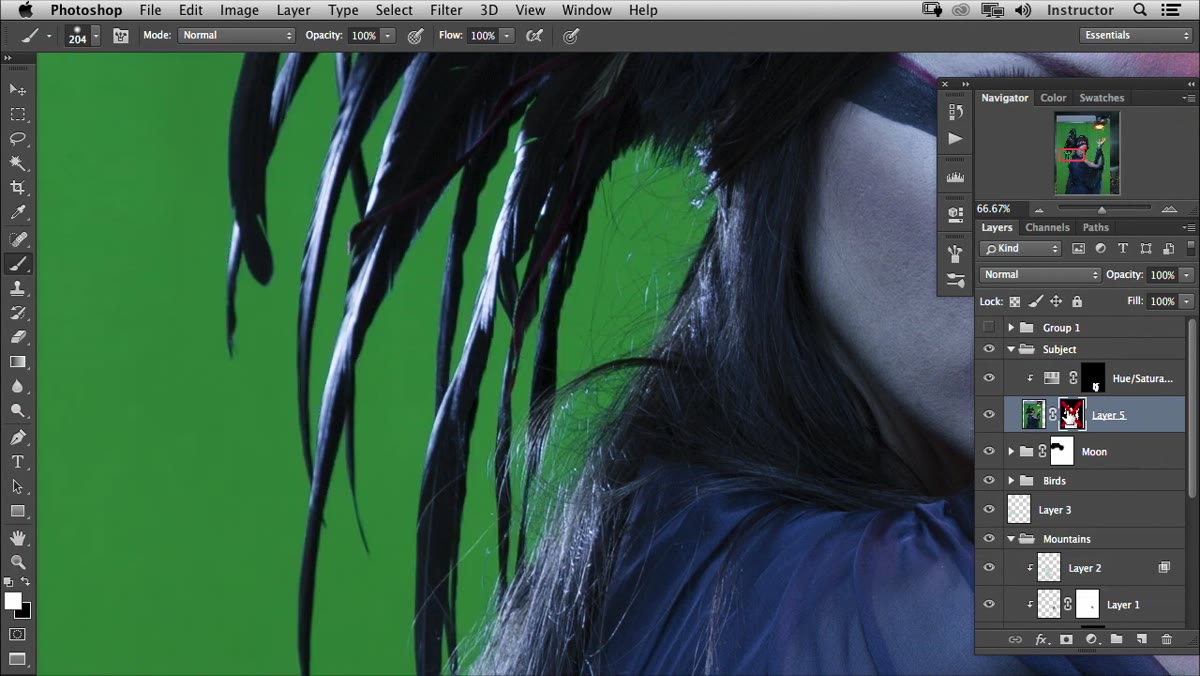
Task: Hide the Hue/Saturation adjustment layer
Action: coord(989,378)
